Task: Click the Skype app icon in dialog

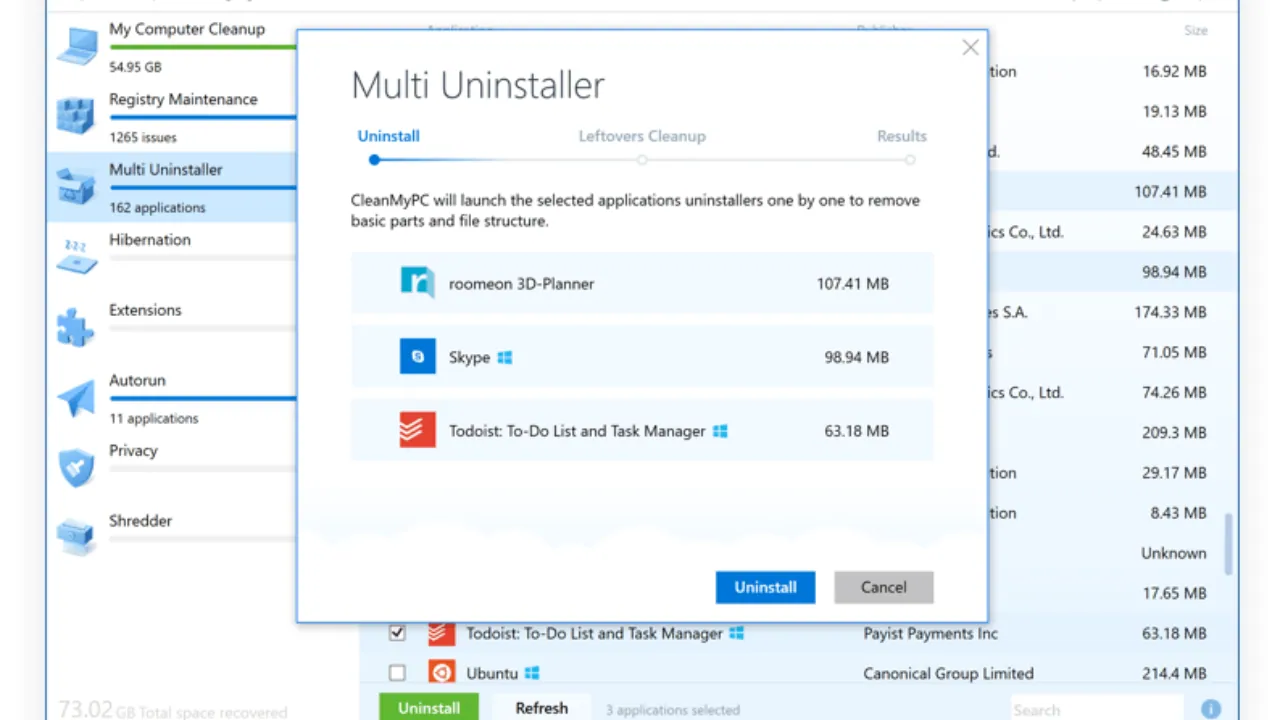Action: pos(417,356)
